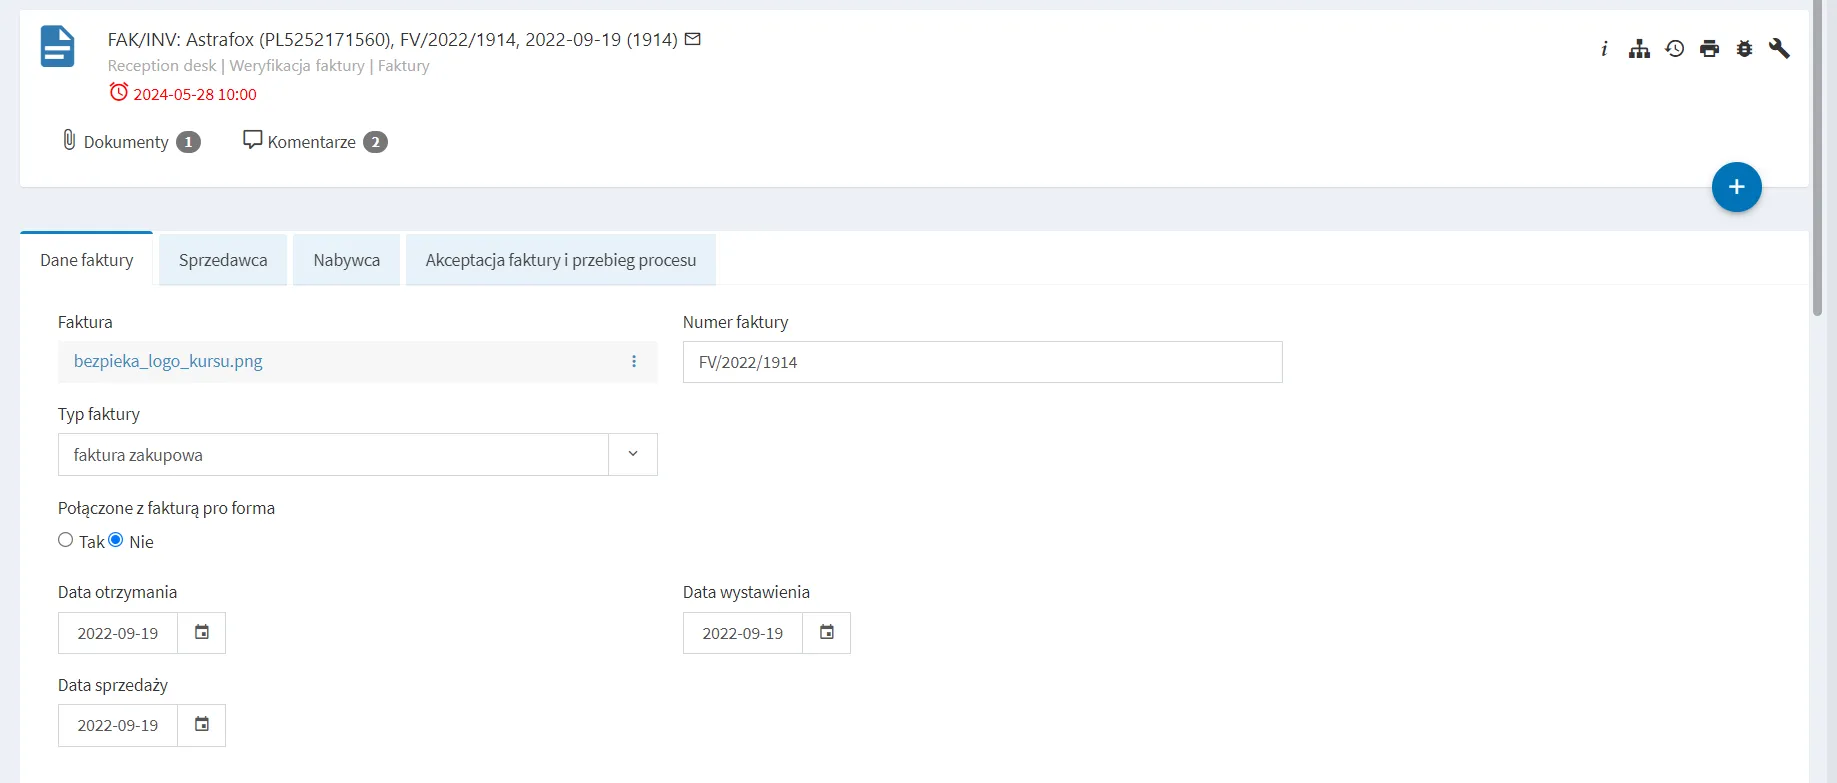Click the printer icon
Image resolution: width=1837 pixels, height=783 pixels.
pyautogui.click(x=1710, y=48)
